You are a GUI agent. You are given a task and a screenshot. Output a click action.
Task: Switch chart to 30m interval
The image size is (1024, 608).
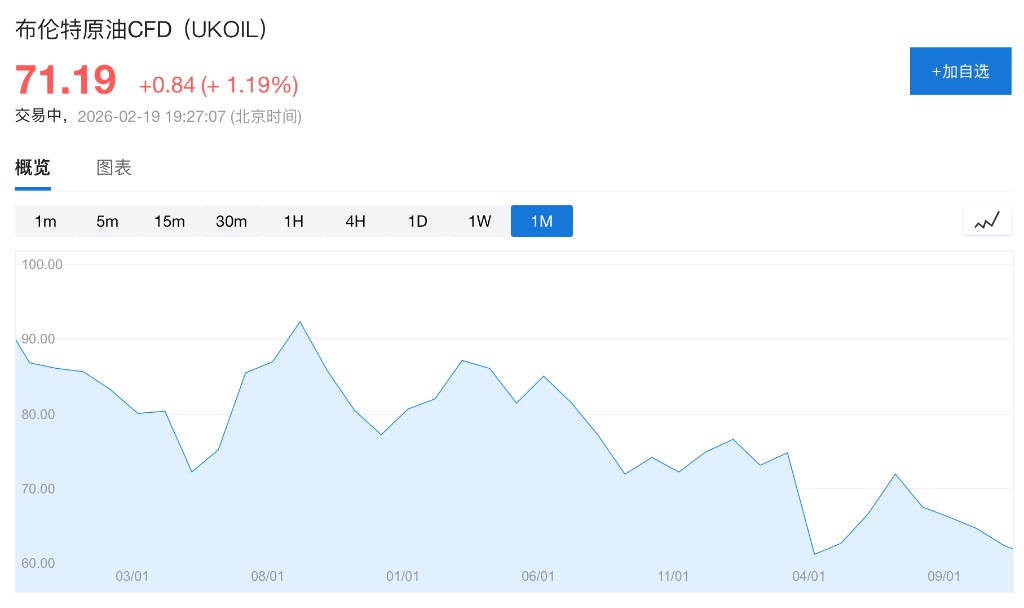click(x=231, y=221)
